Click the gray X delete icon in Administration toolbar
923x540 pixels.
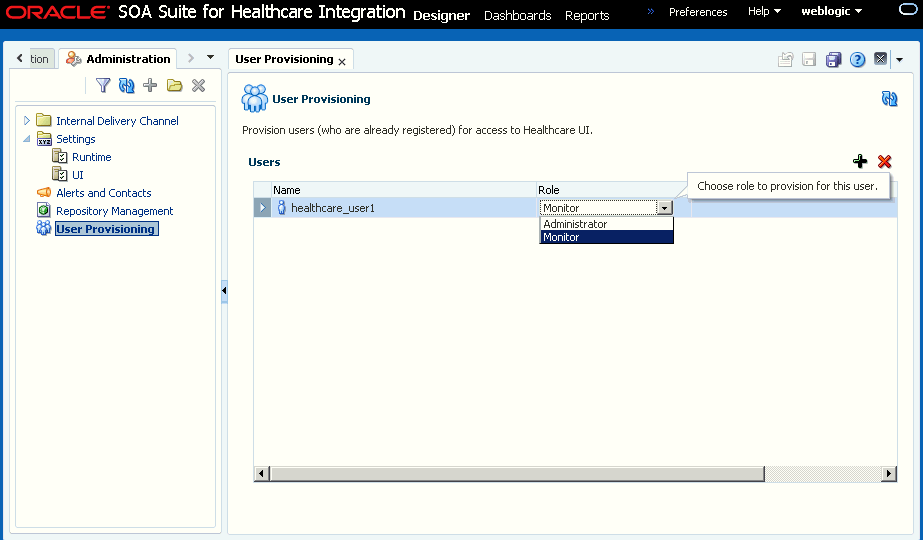198,85
